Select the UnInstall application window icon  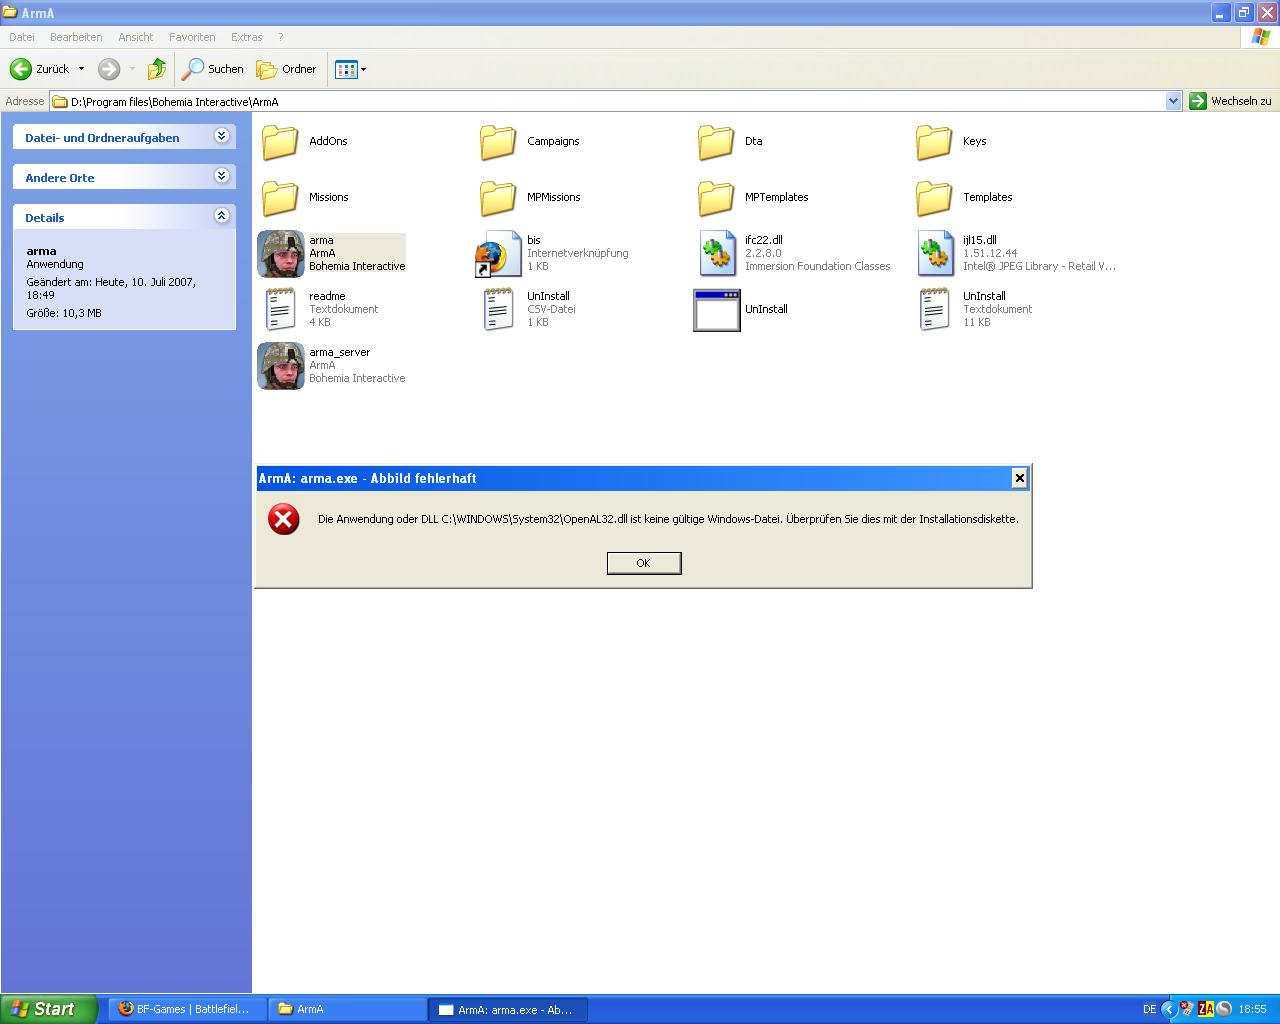717,310
